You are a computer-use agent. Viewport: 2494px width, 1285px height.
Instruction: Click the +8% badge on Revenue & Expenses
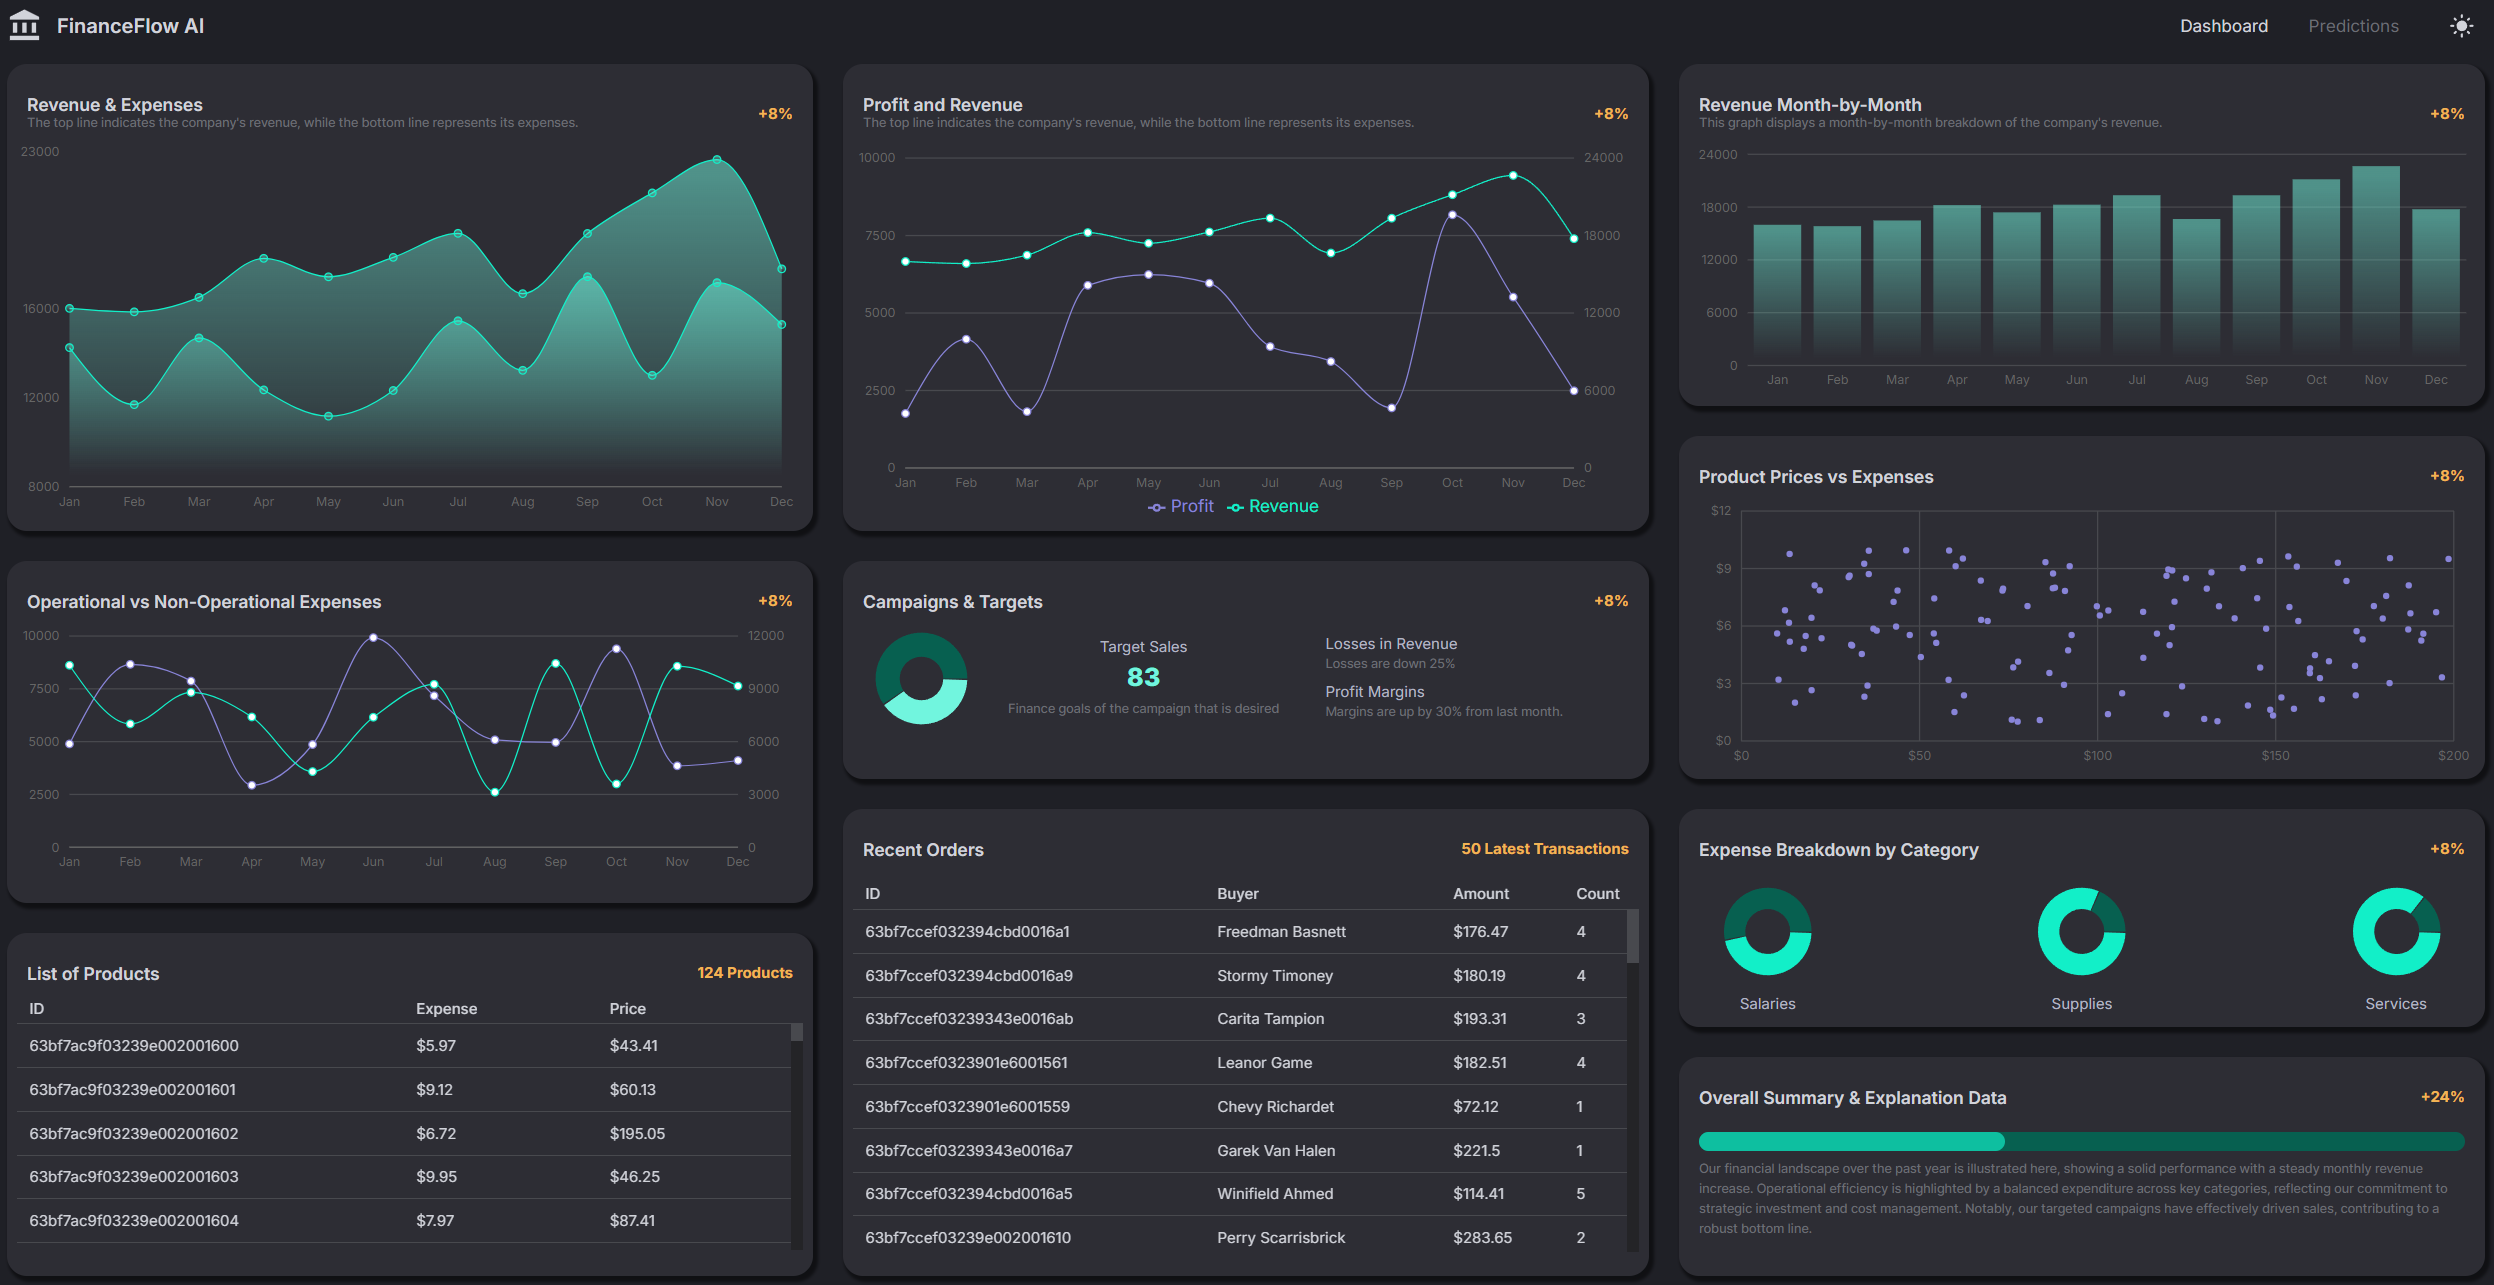775,114
